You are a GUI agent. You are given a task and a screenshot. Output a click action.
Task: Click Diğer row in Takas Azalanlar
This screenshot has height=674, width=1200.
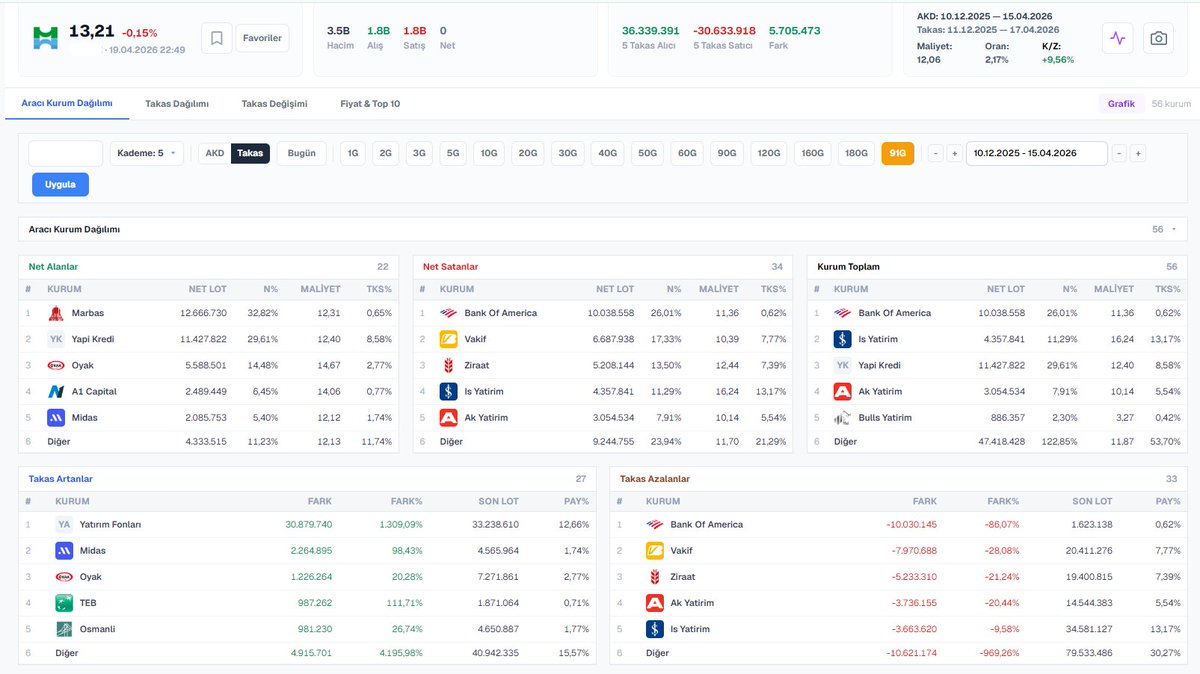click(899, 653)
